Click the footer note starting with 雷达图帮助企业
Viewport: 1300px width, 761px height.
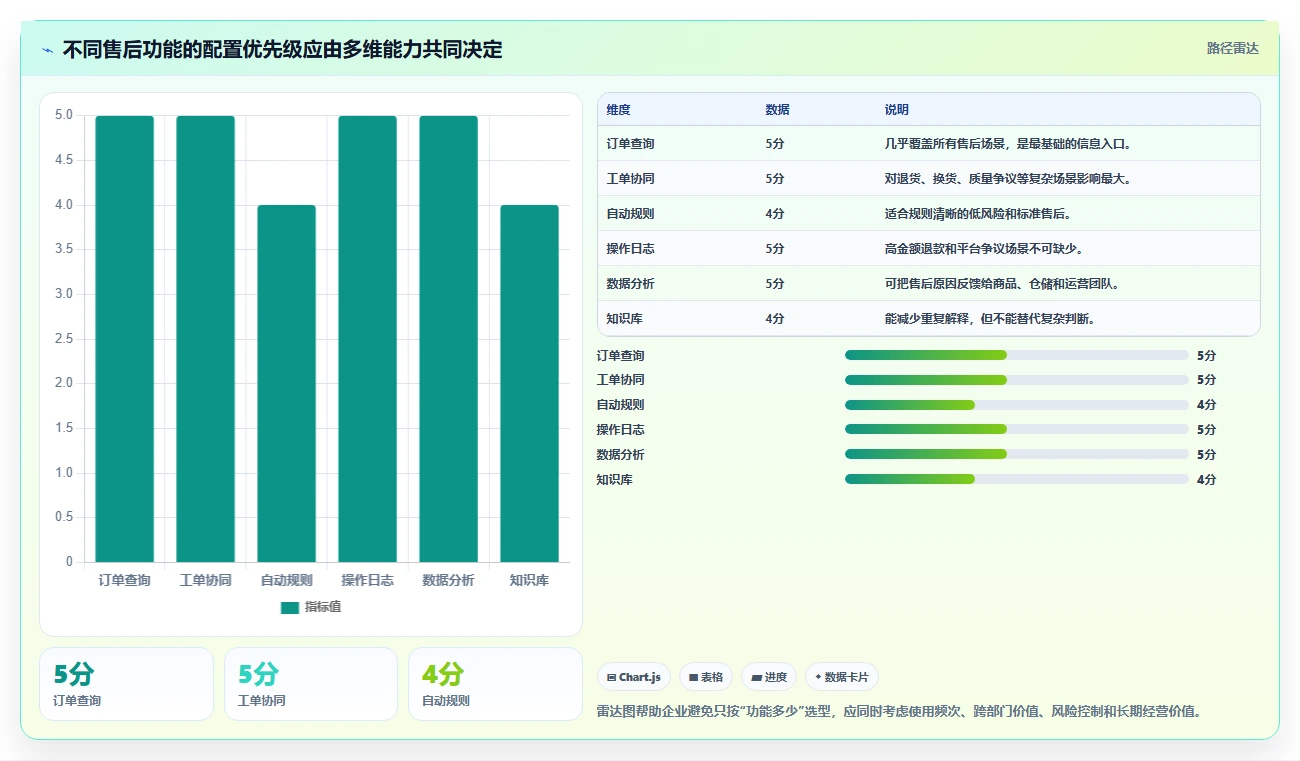(899, 711)
